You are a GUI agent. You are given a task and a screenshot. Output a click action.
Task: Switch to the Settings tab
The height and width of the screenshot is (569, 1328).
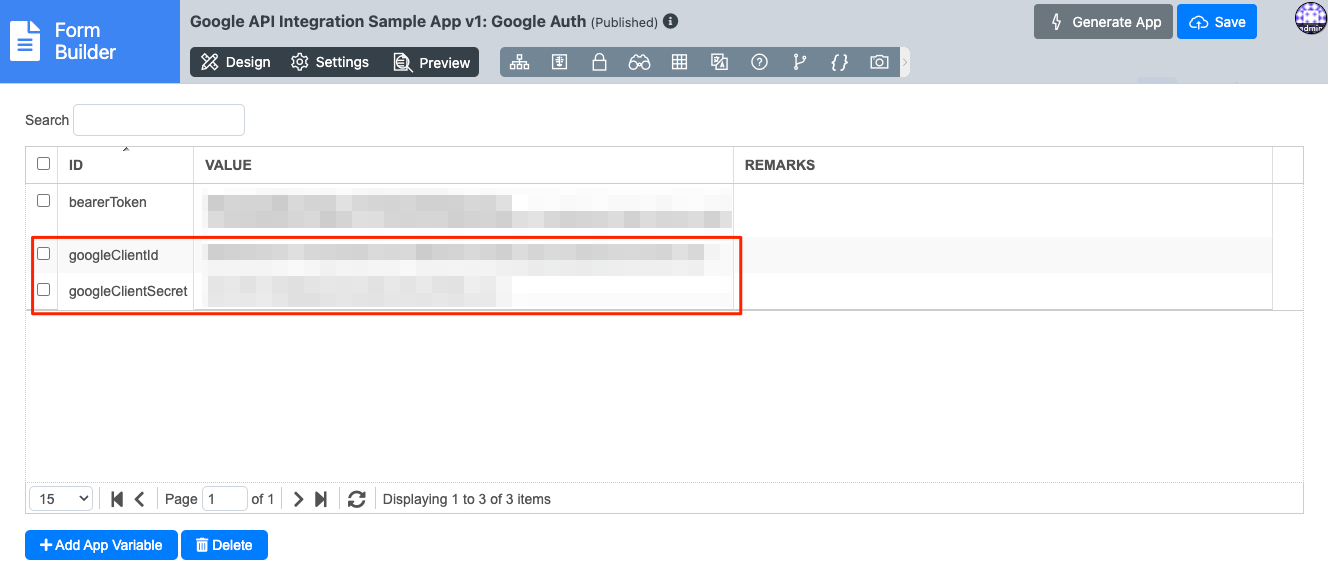tap(330, 62)
